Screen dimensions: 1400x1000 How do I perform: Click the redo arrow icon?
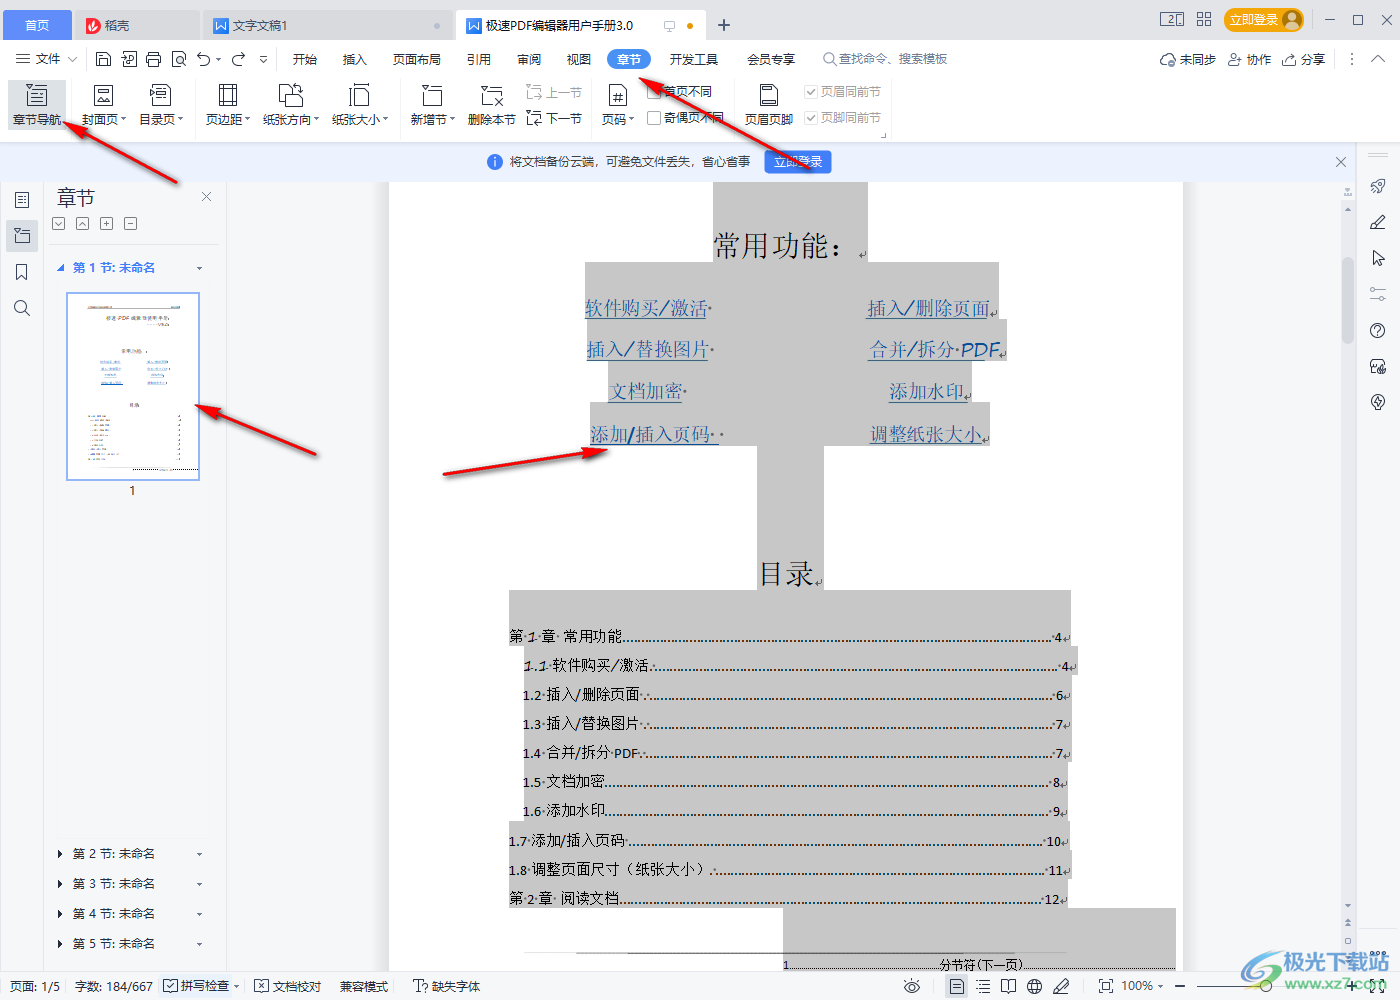(x=238, y=59)
